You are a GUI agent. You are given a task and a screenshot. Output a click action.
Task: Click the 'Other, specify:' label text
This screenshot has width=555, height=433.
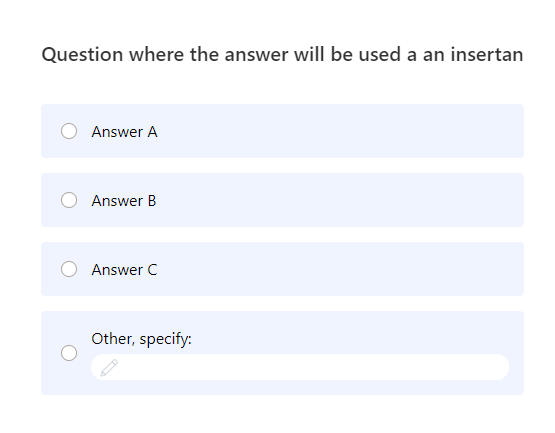[141, 339]
